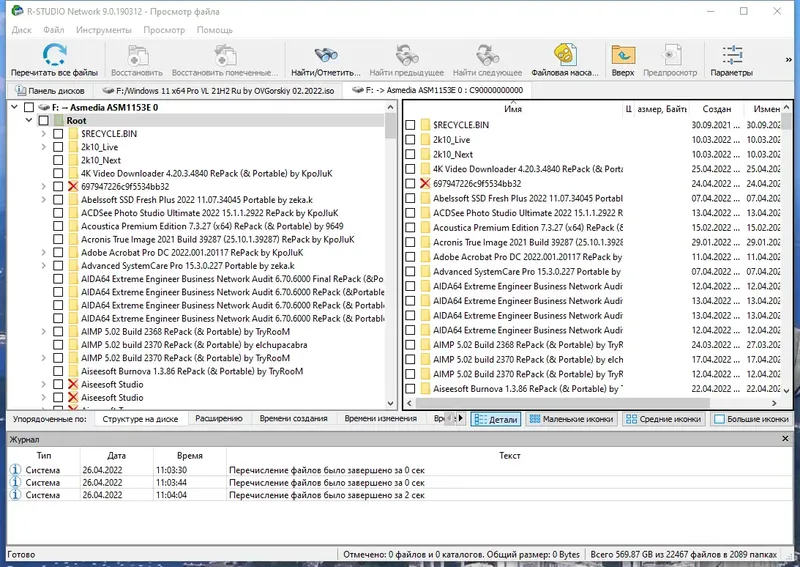This screenshot has height=567, width=800.
Task: Collapse the F: Asmedia ASM1153E 0 drive node
Action: pos(14,107)
